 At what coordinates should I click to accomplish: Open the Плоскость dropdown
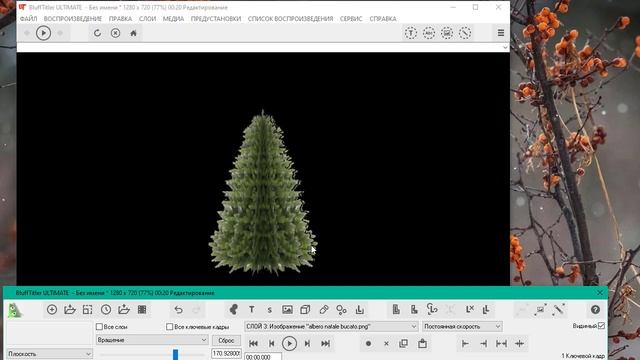click(49, 353)
